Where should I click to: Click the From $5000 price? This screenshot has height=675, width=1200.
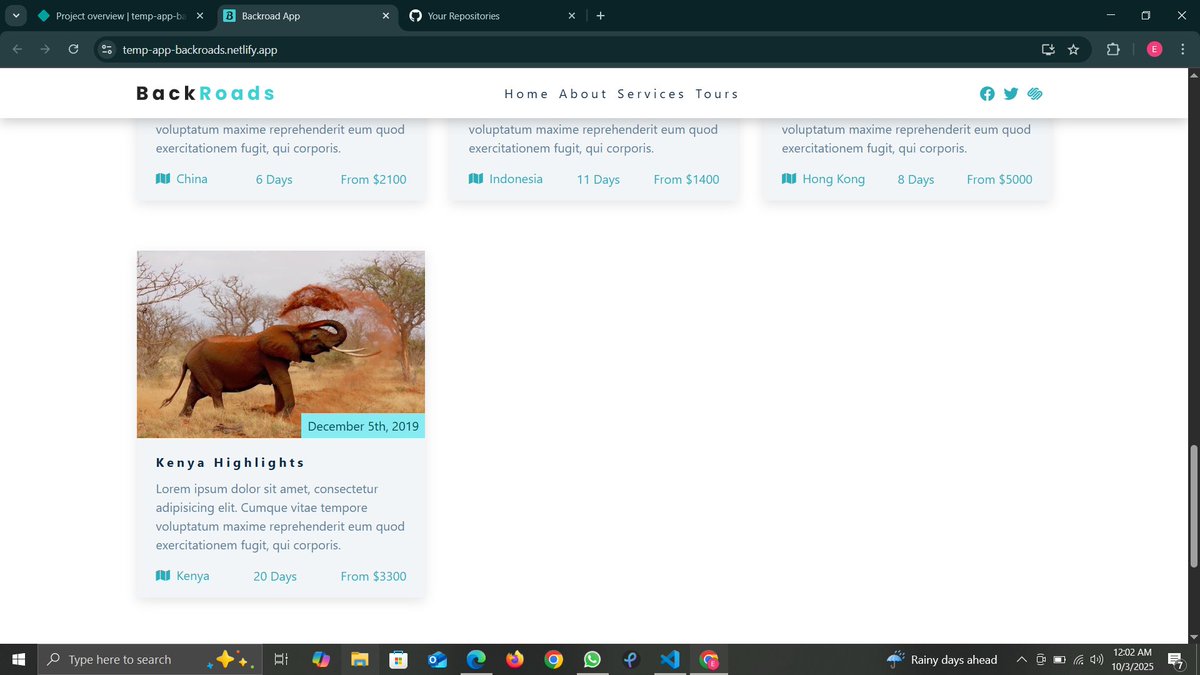click(x=999, y=179)
